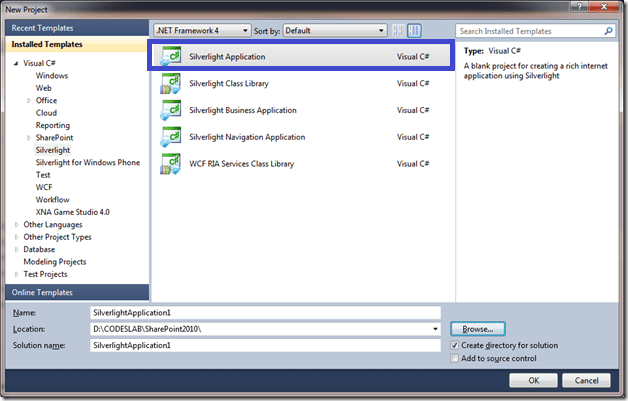Click the WCF RIA Services Class Library icon

(169, 162)
